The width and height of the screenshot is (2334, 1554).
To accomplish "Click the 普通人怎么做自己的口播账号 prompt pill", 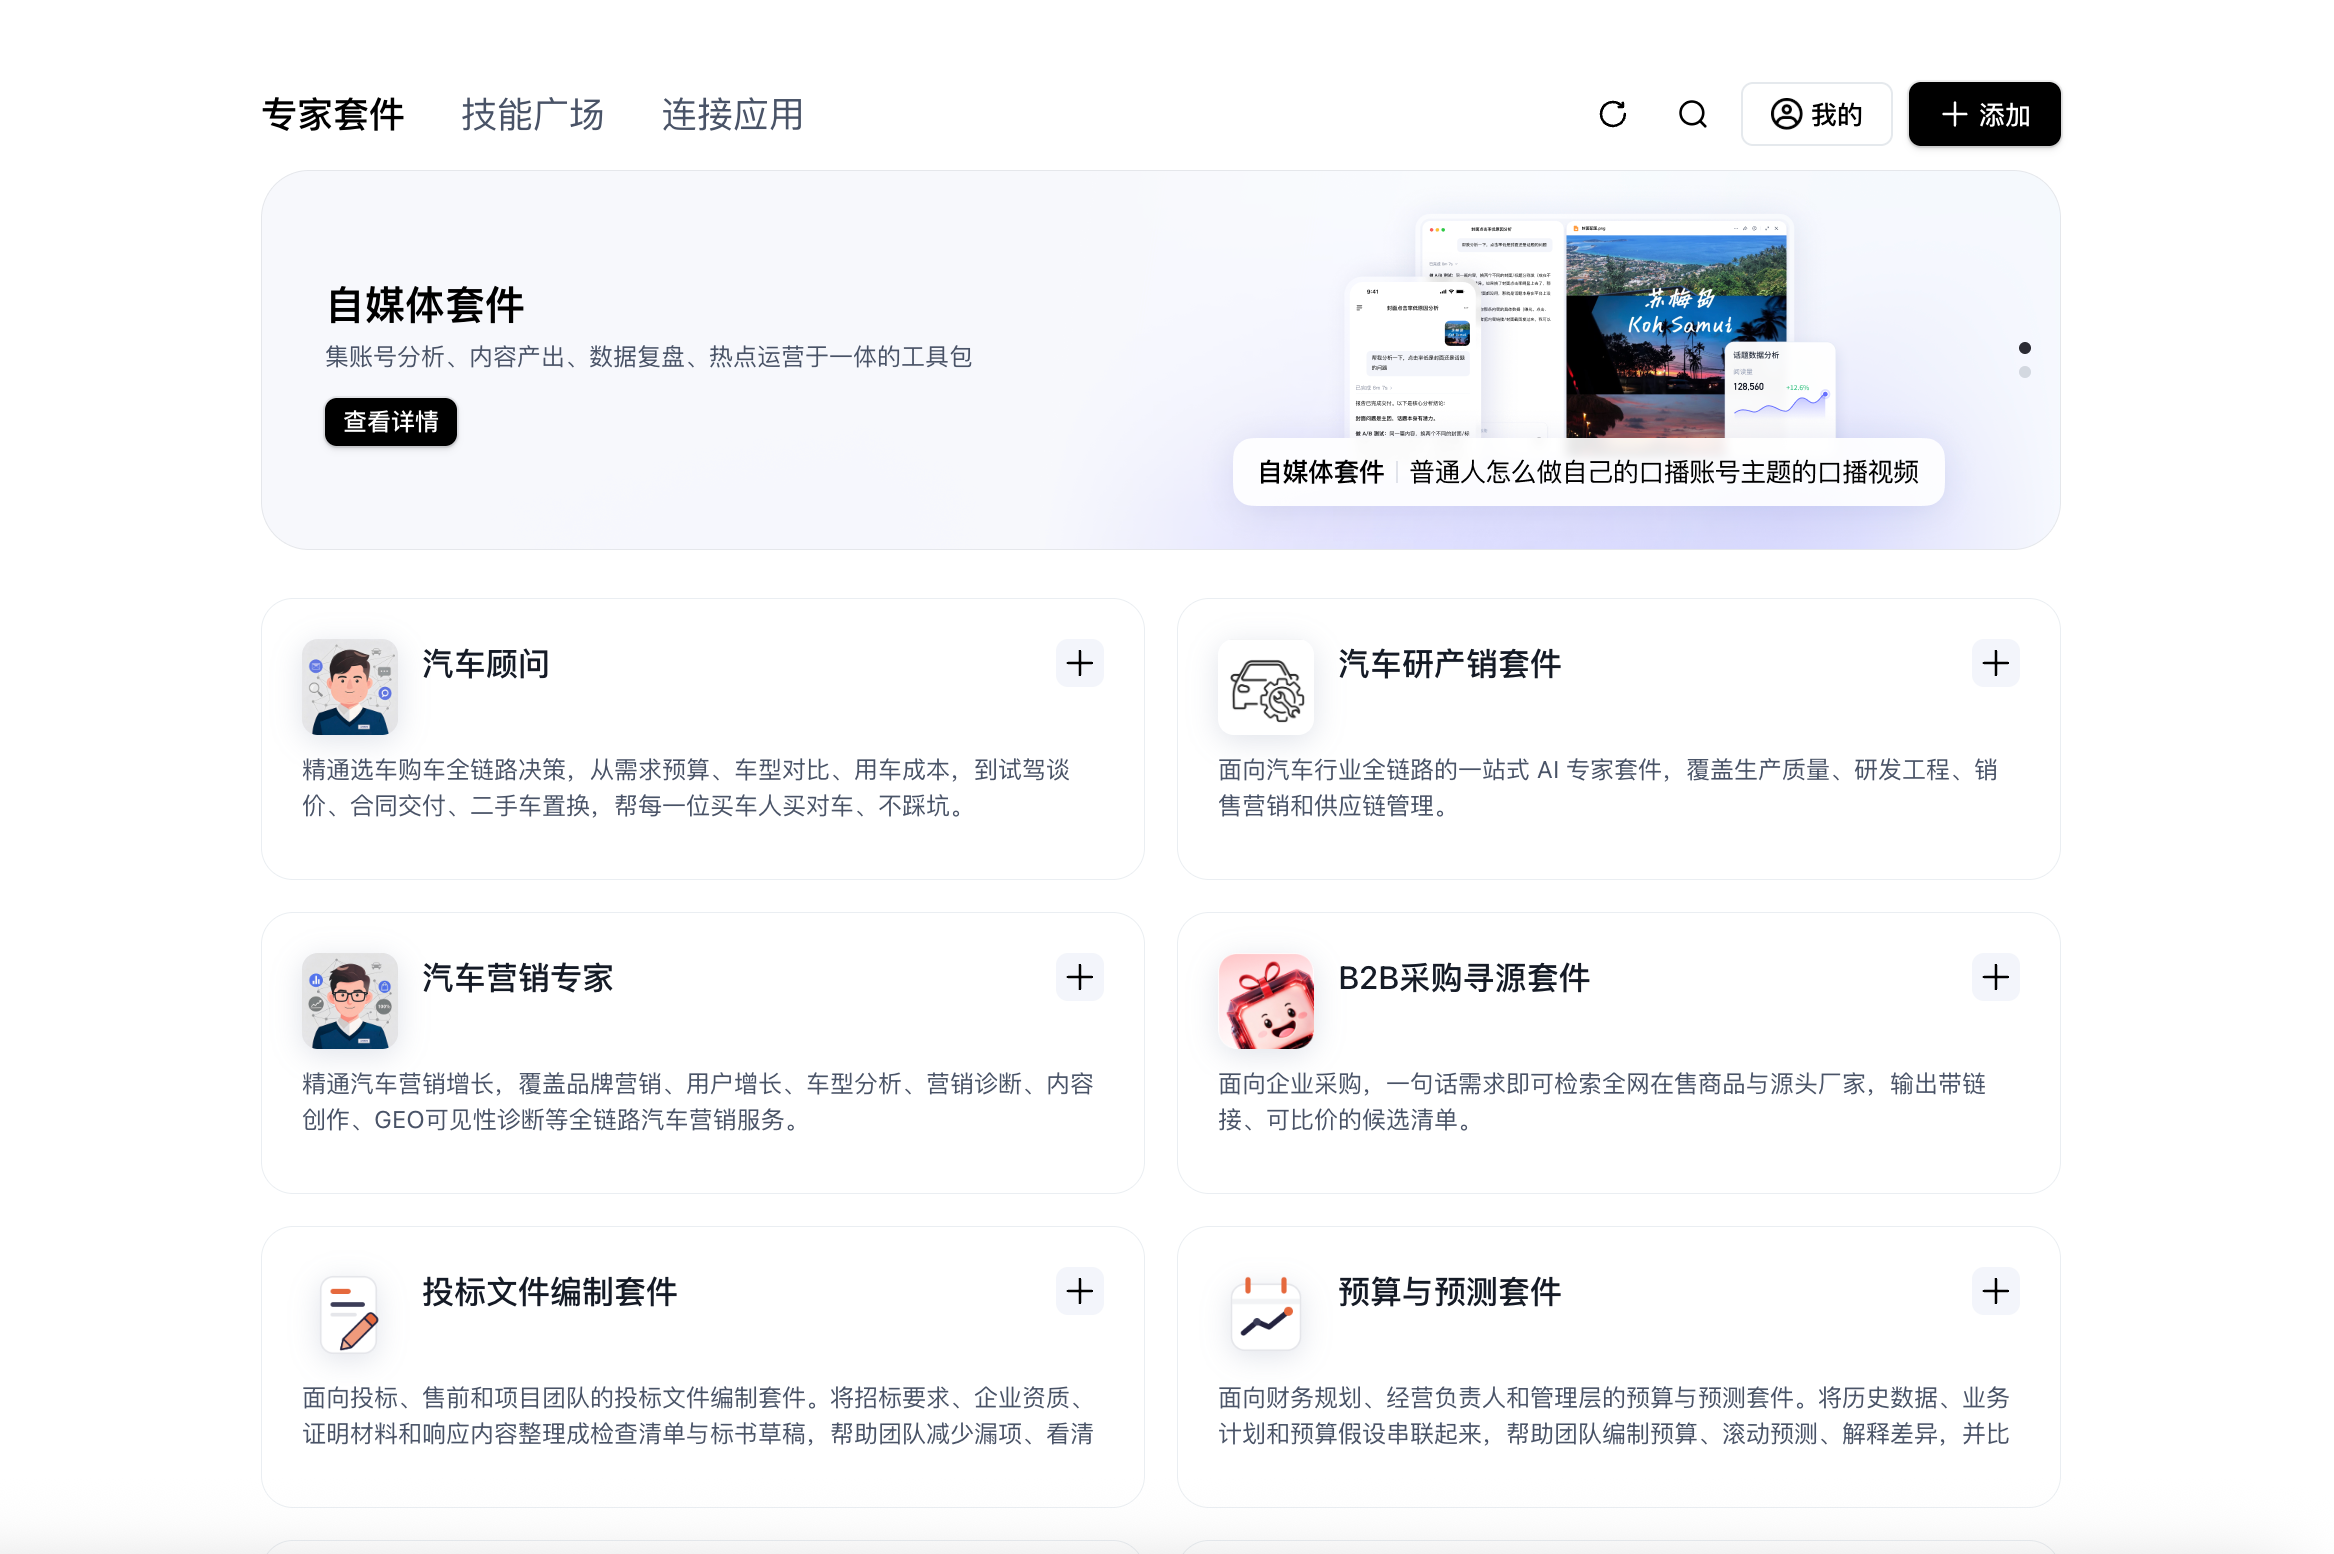I will coord(1588,472).
